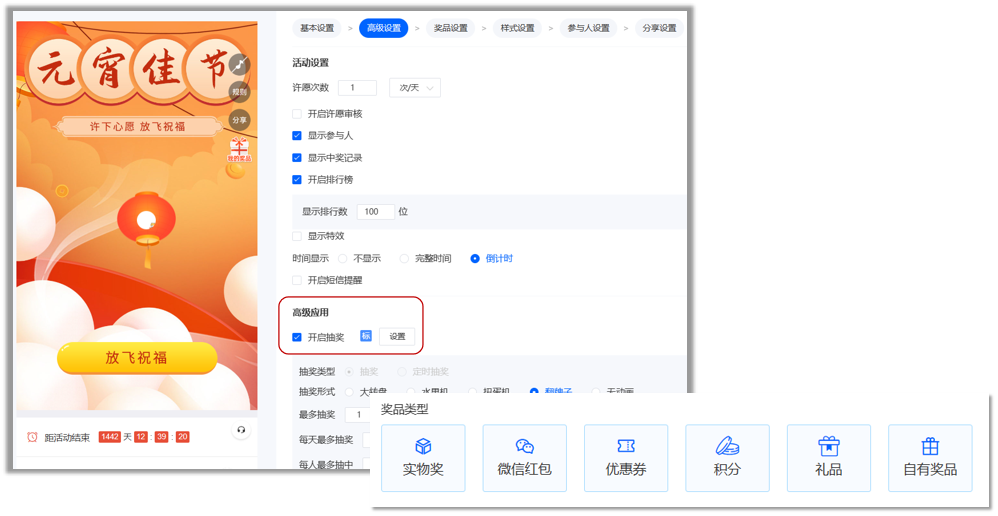The height and width of the screenshot is (516, 998).
Task: Click the 时间显示 label
Action: (x=311, y=258)
